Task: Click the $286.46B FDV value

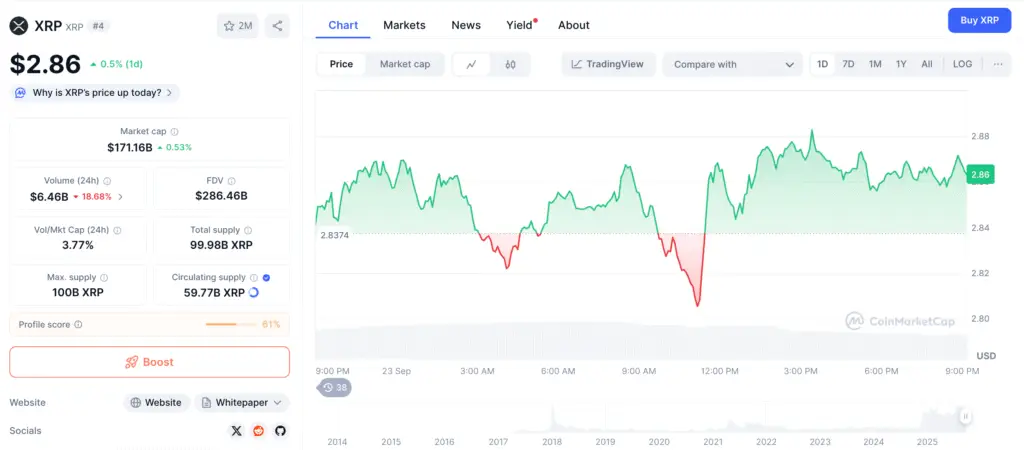Action: click(221, 196)
